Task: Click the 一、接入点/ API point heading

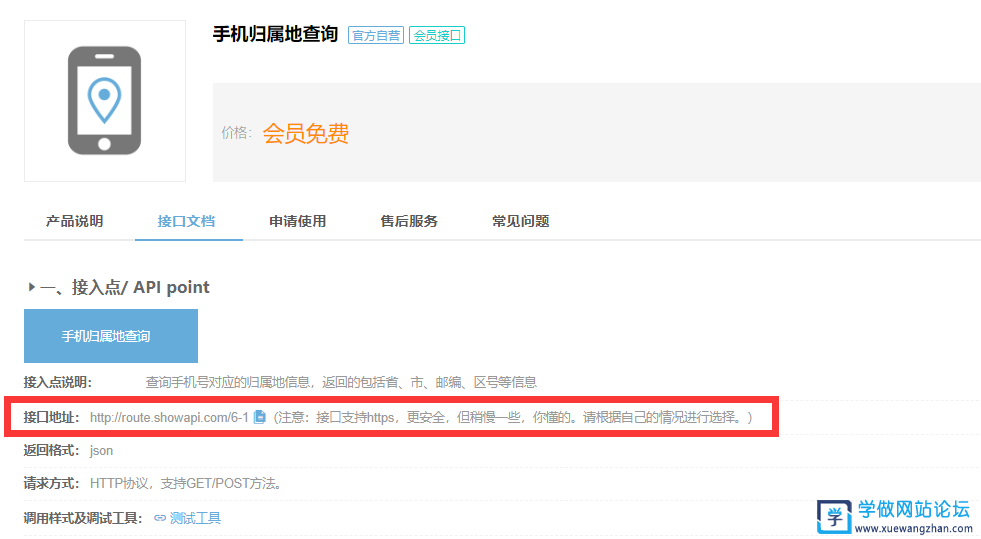Action: [x=125, y=287]
